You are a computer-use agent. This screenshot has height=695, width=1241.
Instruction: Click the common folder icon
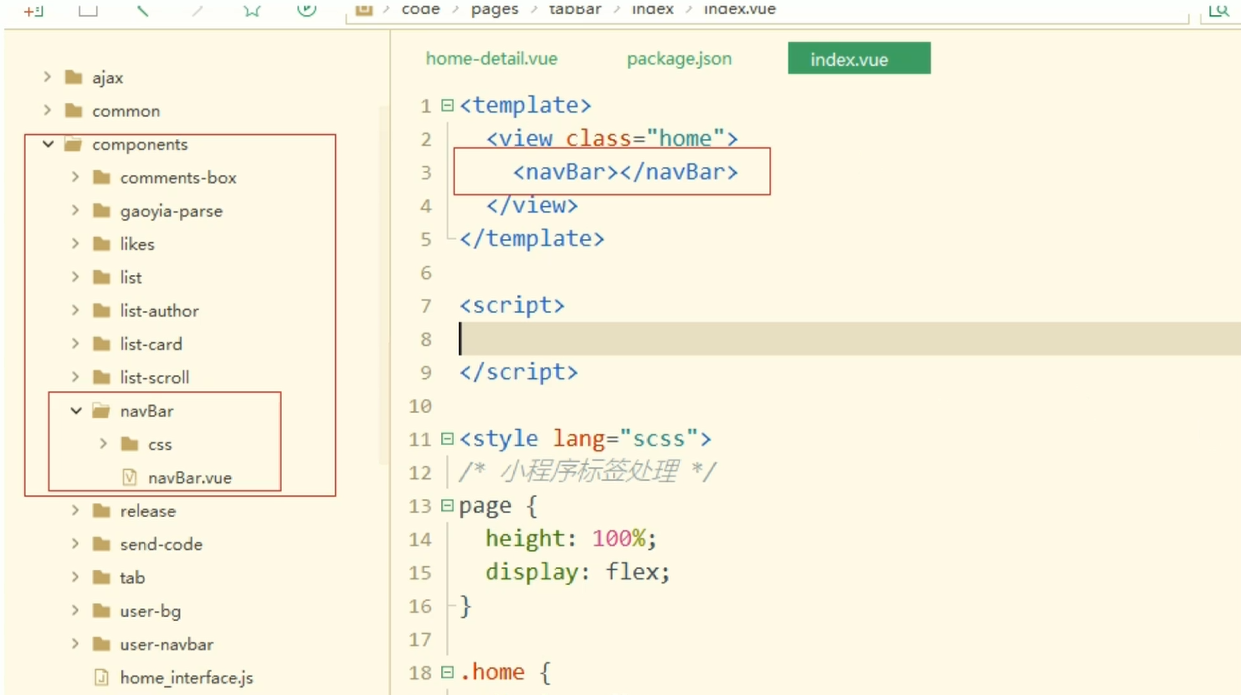73,110
